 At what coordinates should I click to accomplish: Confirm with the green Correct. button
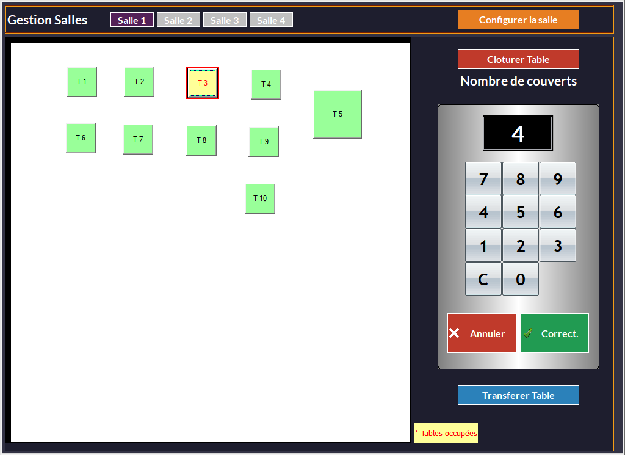coord(555,333)
